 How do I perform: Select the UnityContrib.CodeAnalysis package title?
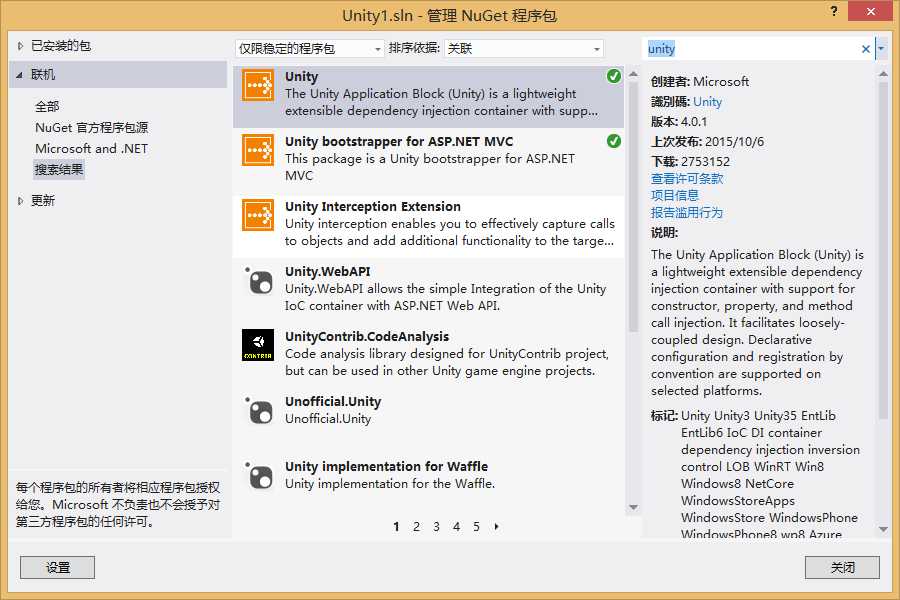(x=367, y=336)
